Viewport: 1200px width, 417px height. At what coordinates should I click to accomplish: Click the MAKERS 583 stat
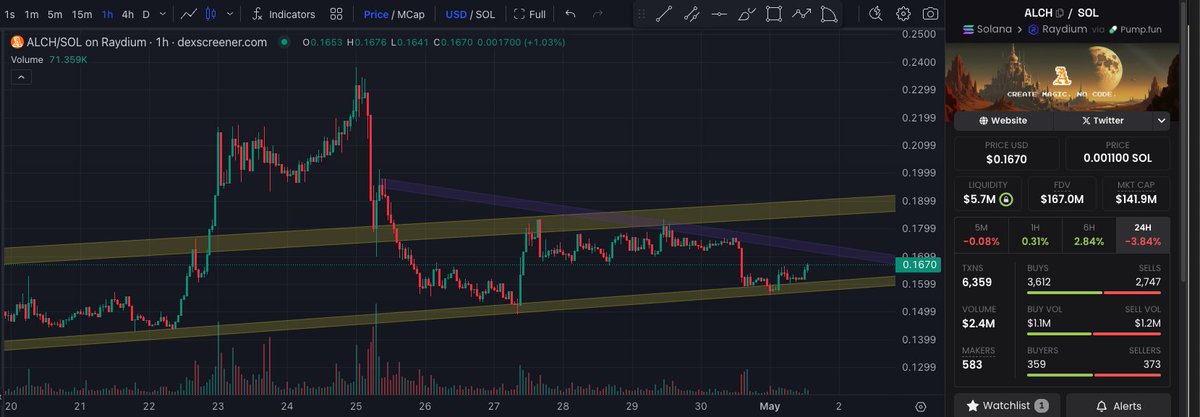[x=980, y=357]
